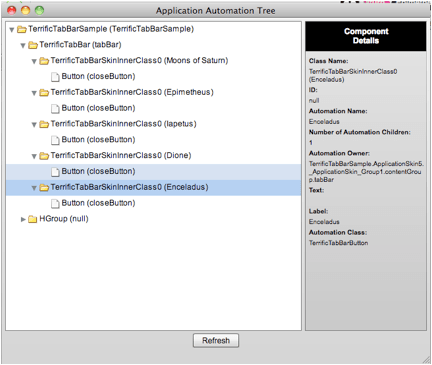This screenshot has height=365, width=432.
Task: Click the Refresh button
Action: tap(216, 340)
